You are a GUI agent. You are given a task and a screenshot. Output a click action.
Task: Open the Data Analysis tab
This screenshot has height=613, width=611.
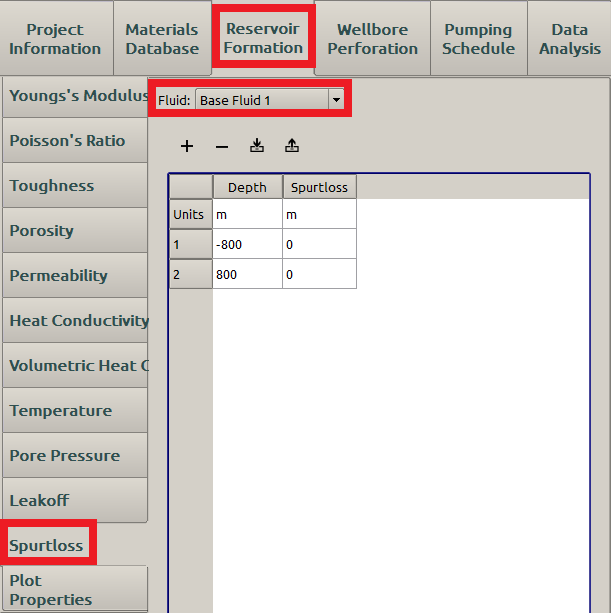570,39
